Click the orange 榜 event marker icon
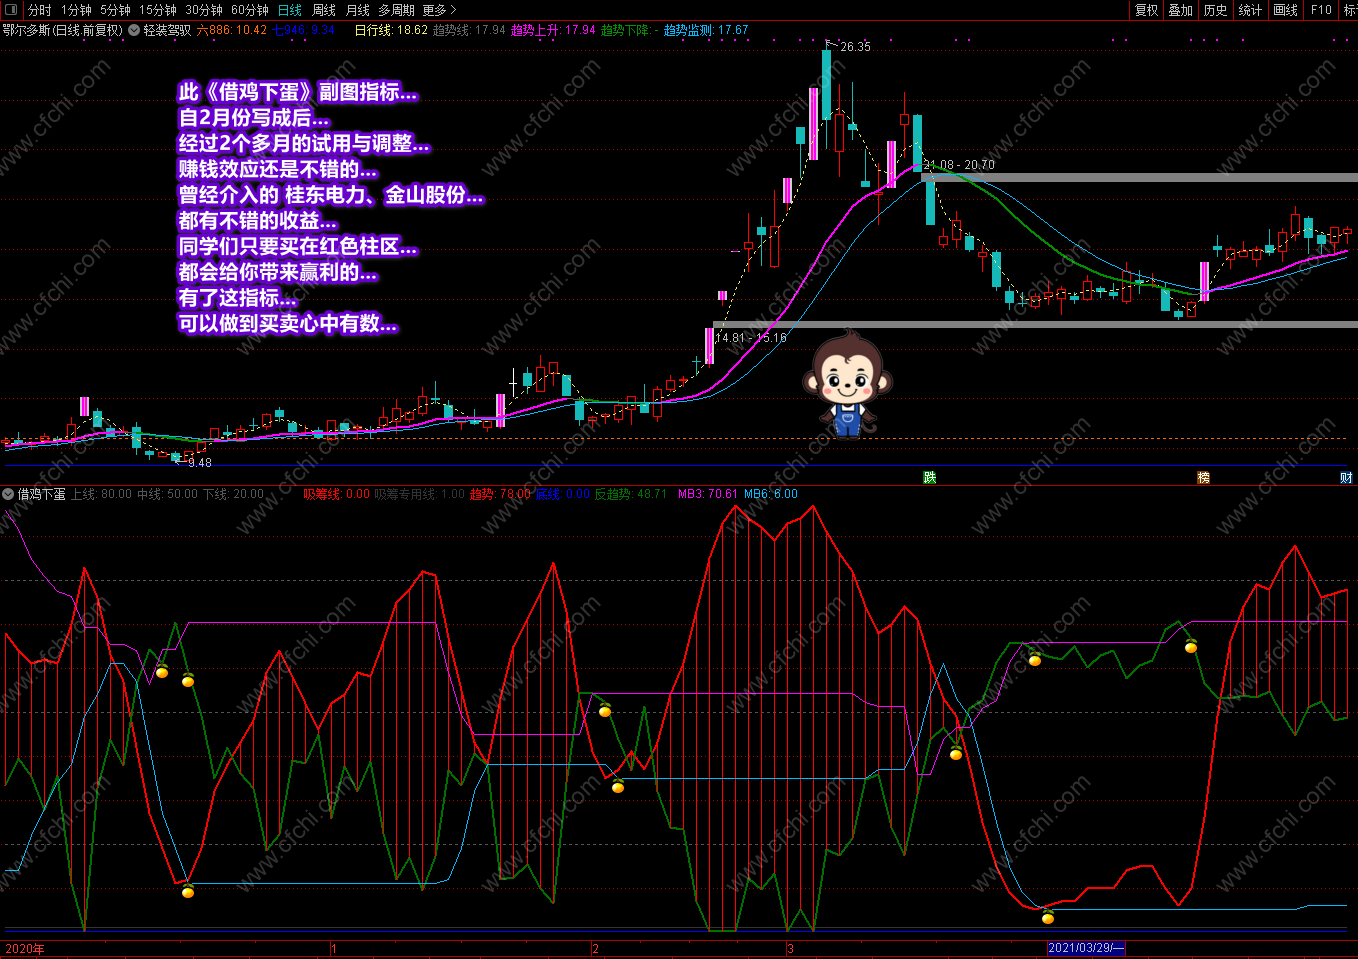The image size is (1358, 959). pyautogui.click(x=1203, y=477)
